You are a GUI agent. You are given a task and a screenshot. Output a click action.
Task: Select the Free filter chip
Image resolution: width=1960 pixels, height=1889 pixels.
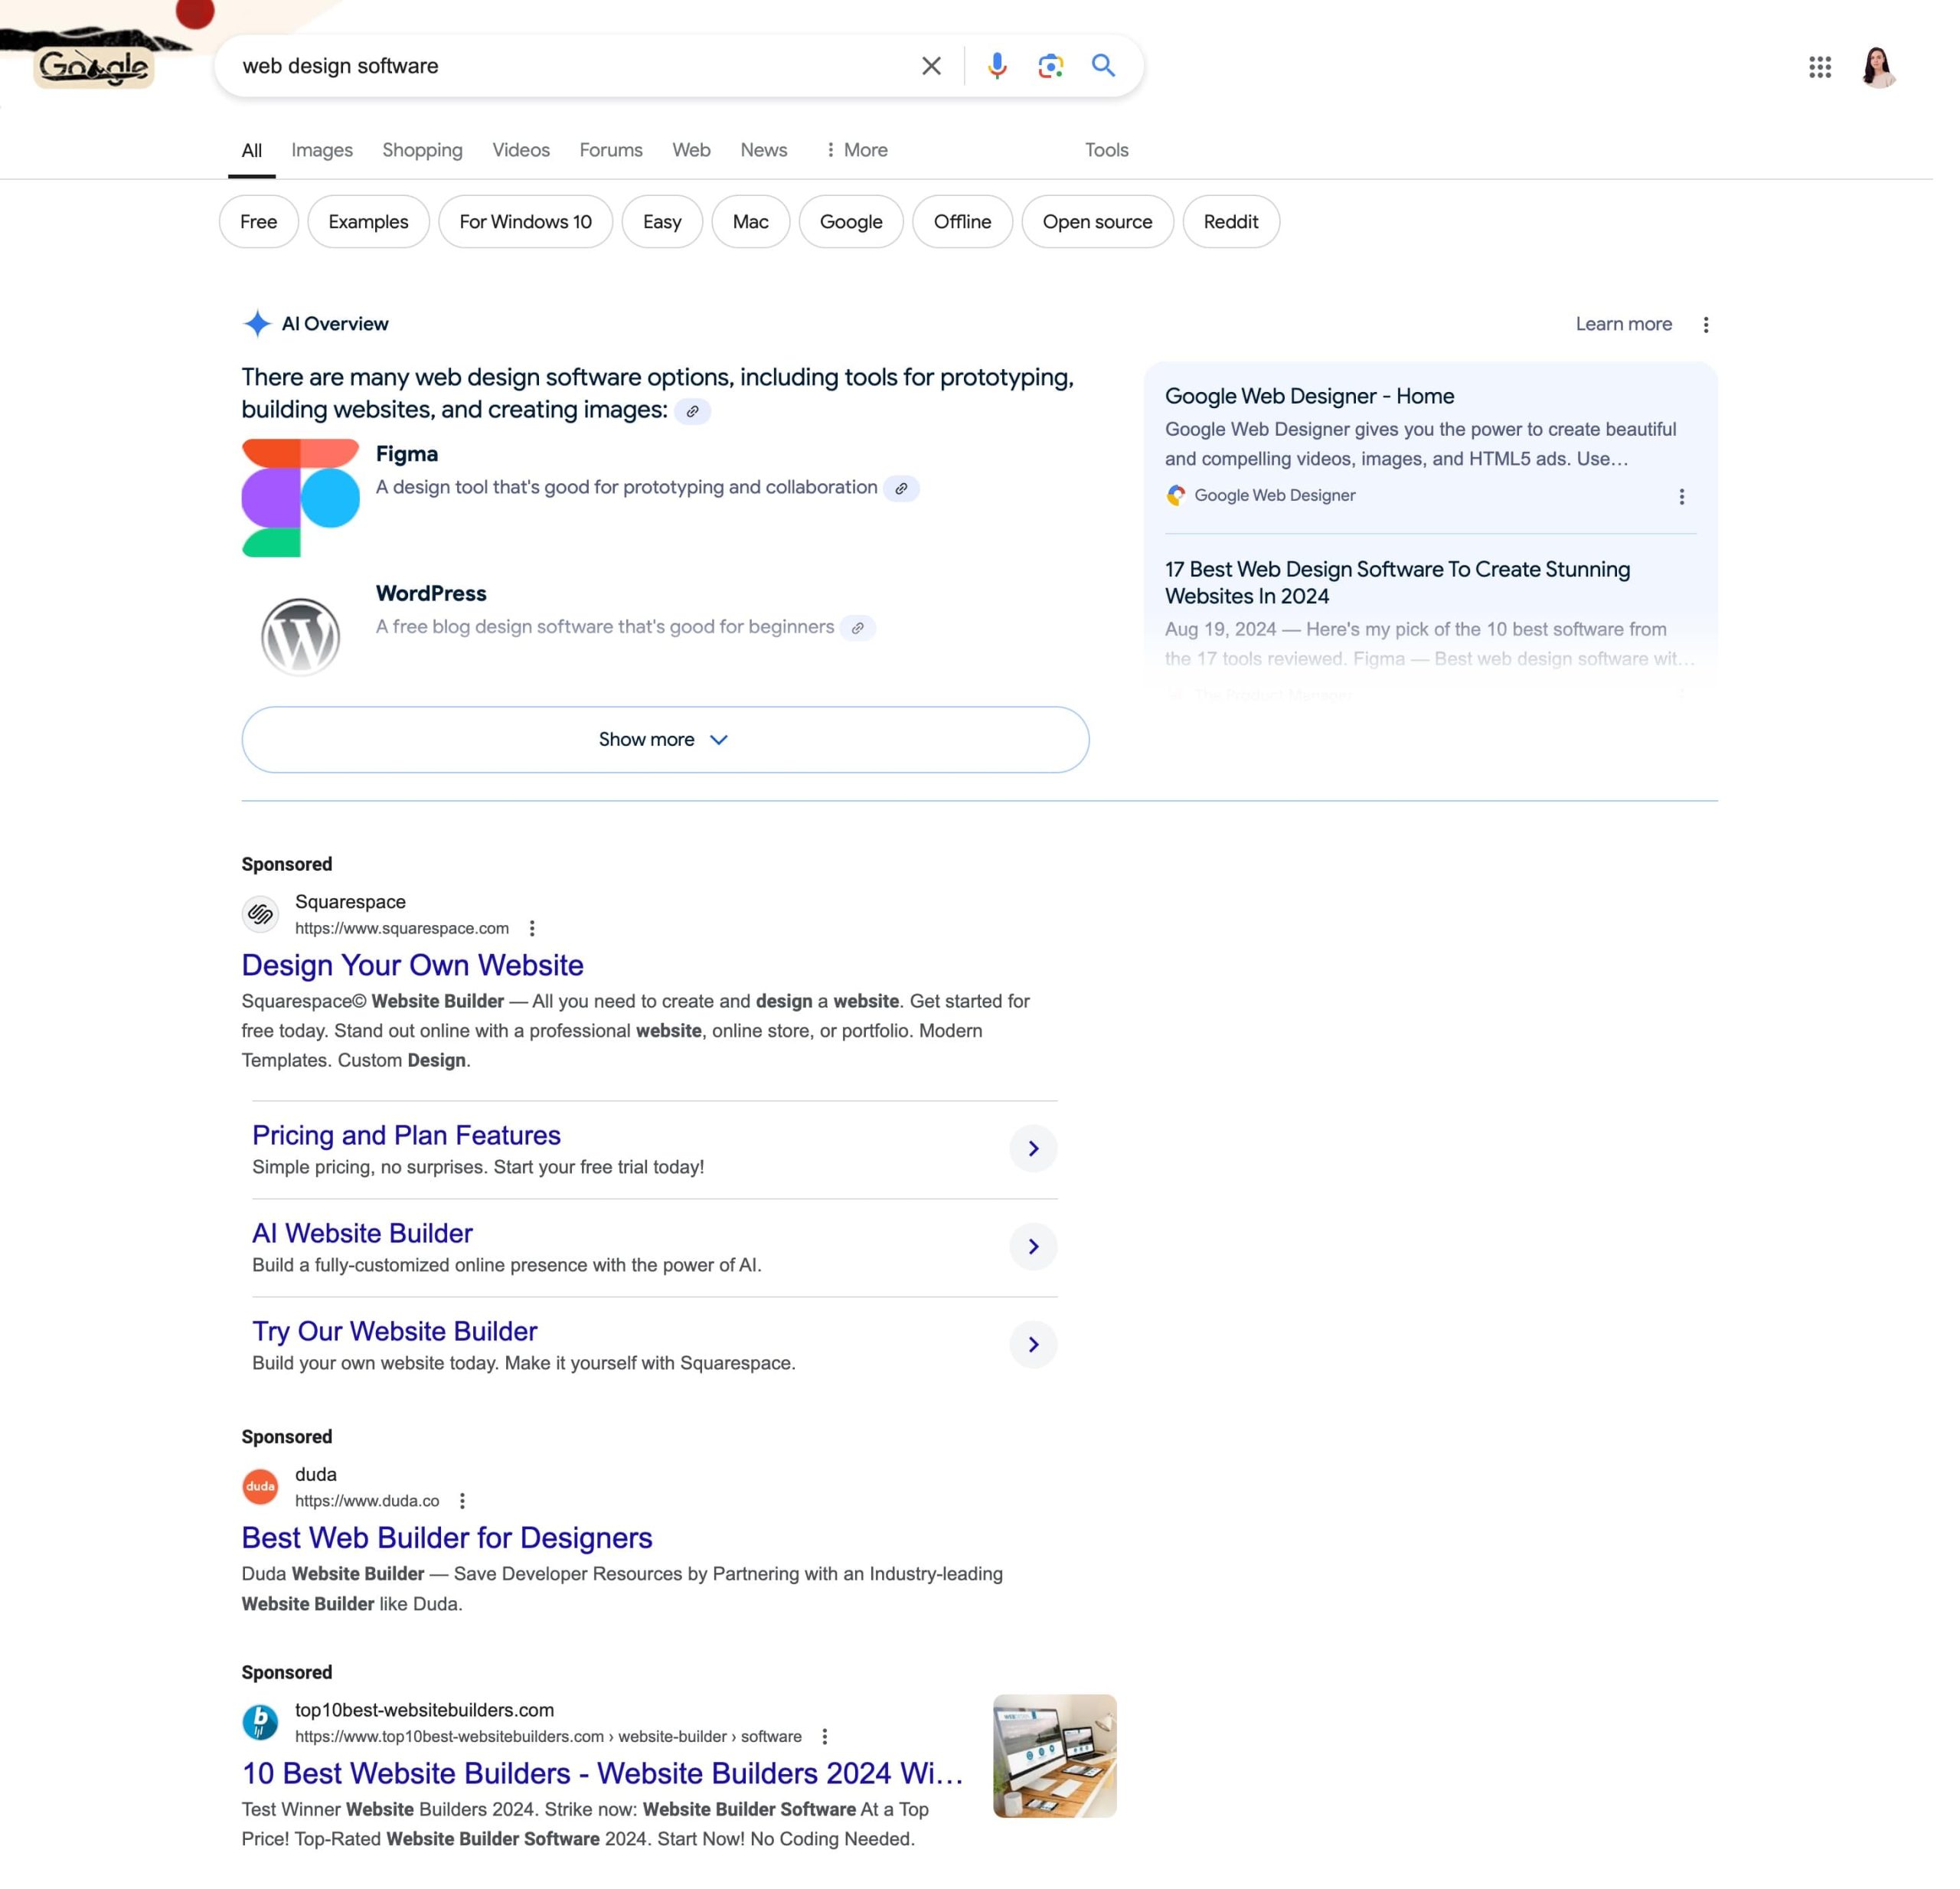pyautogui.click(x=259, y=221)
